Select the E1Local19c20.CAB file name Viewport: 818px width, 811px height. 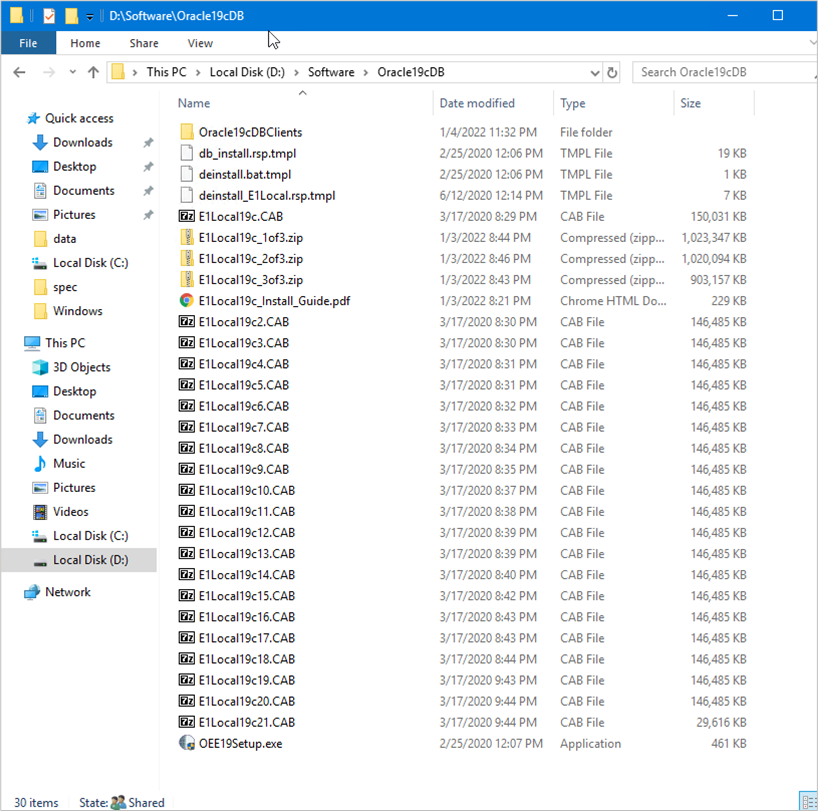click(x=247, y=701)
